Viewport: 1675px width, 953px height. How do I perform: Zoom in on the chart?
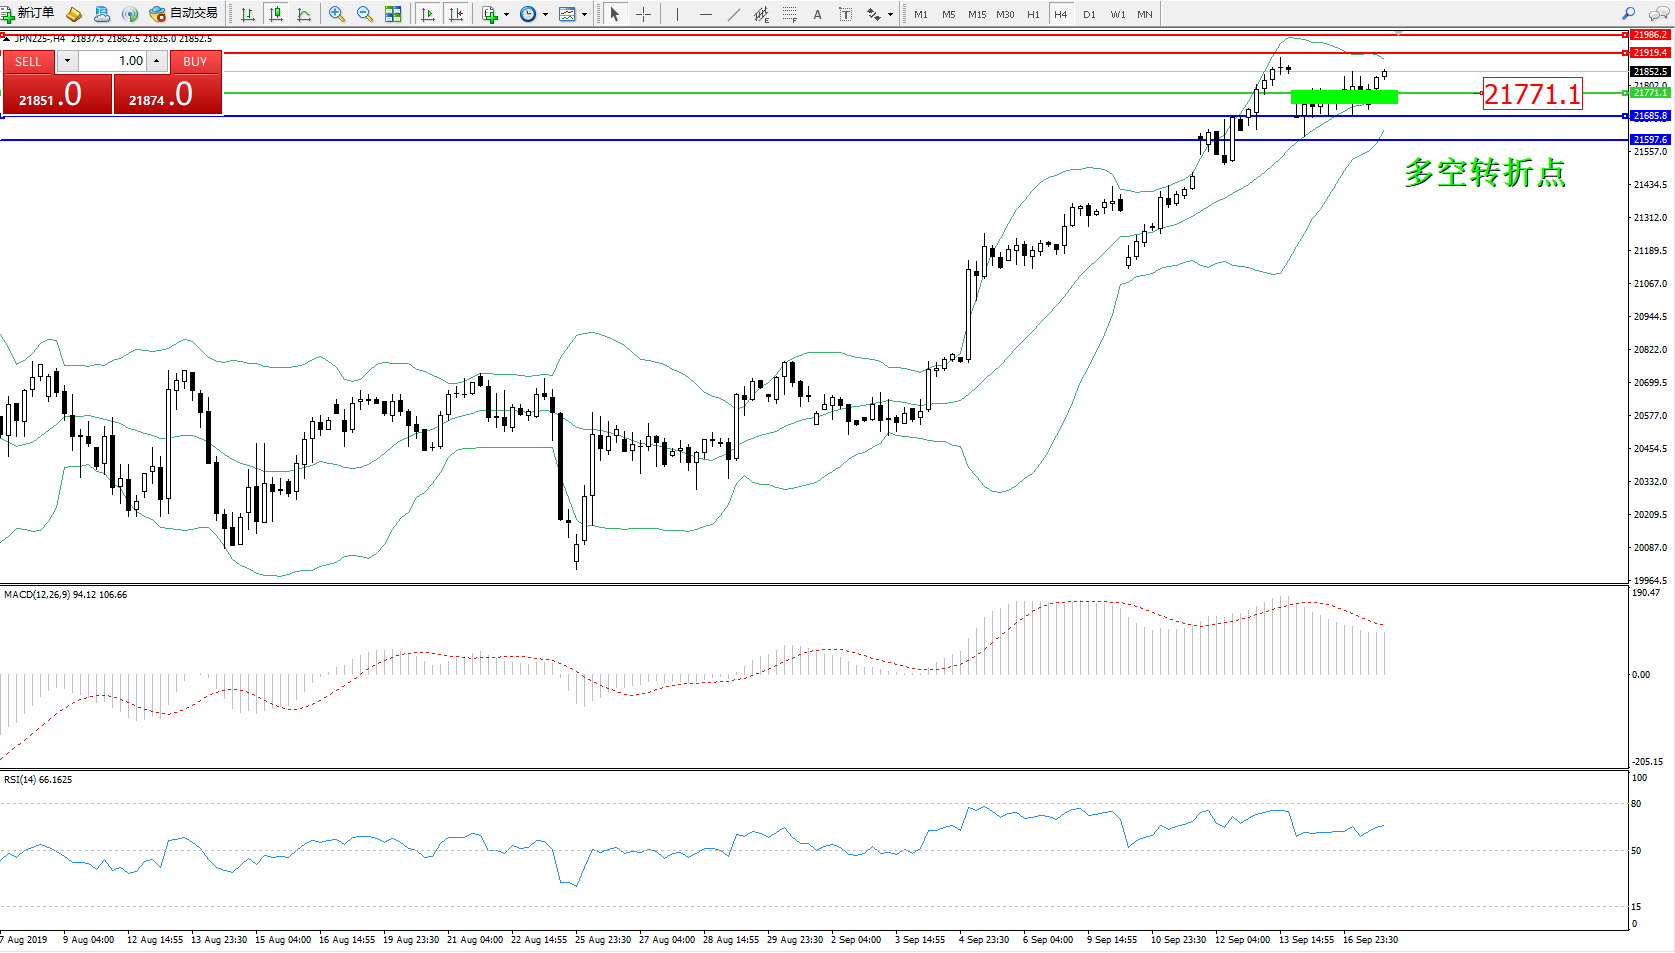click(x=337, y=14)
